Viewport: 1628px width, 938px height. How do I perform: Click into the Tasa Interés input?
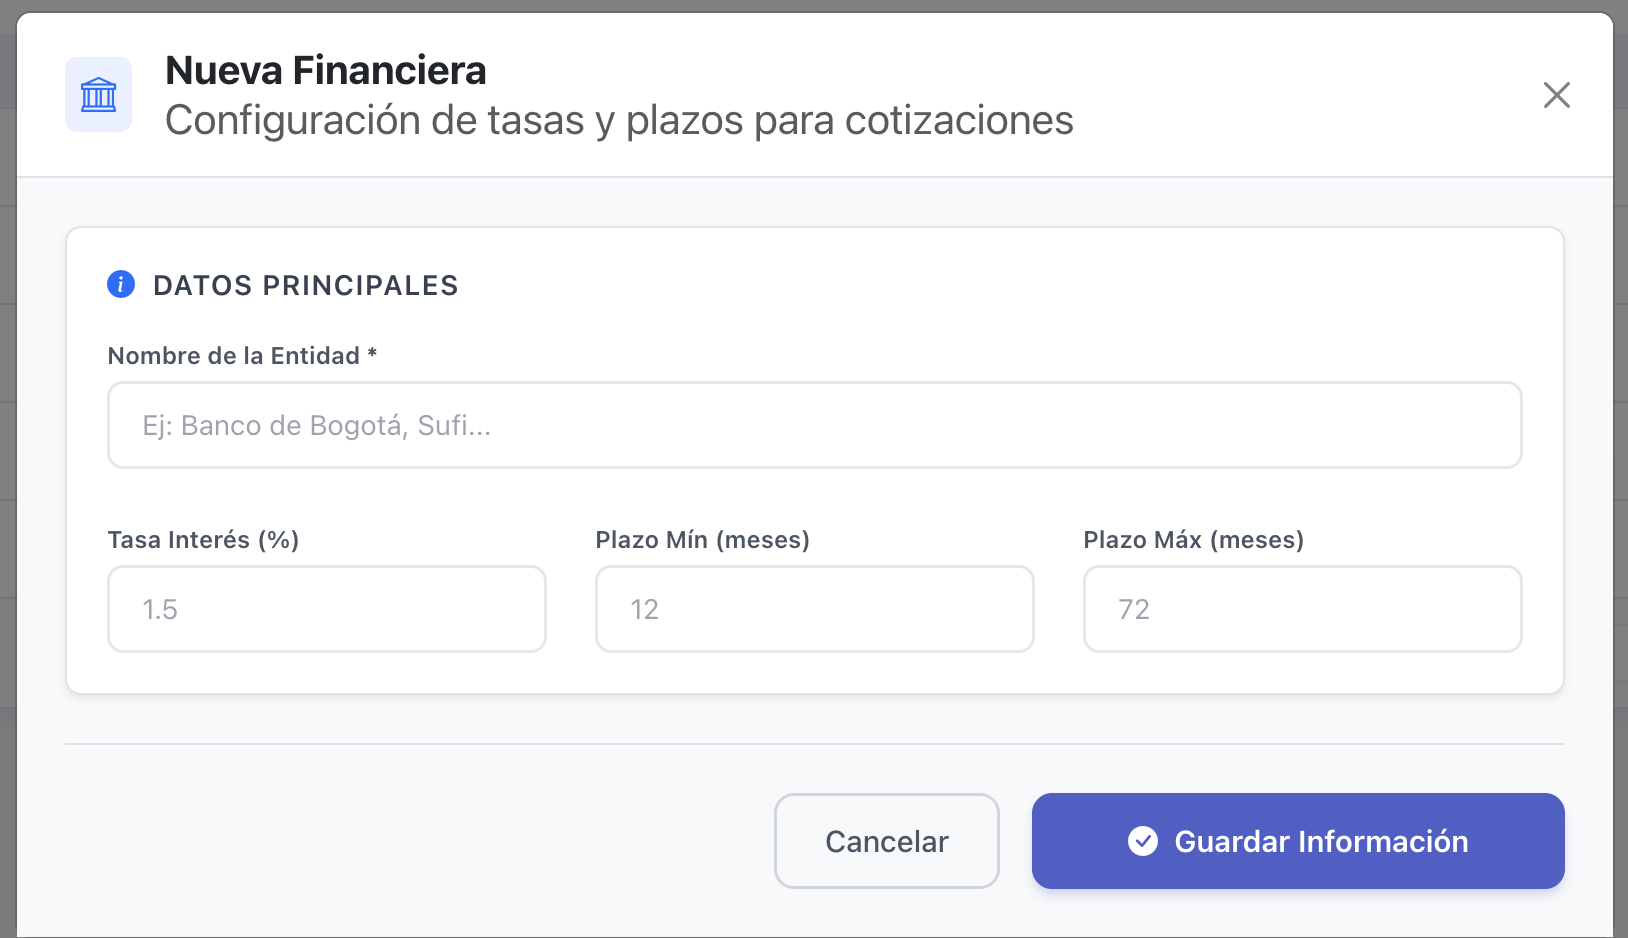coord(326,609)
